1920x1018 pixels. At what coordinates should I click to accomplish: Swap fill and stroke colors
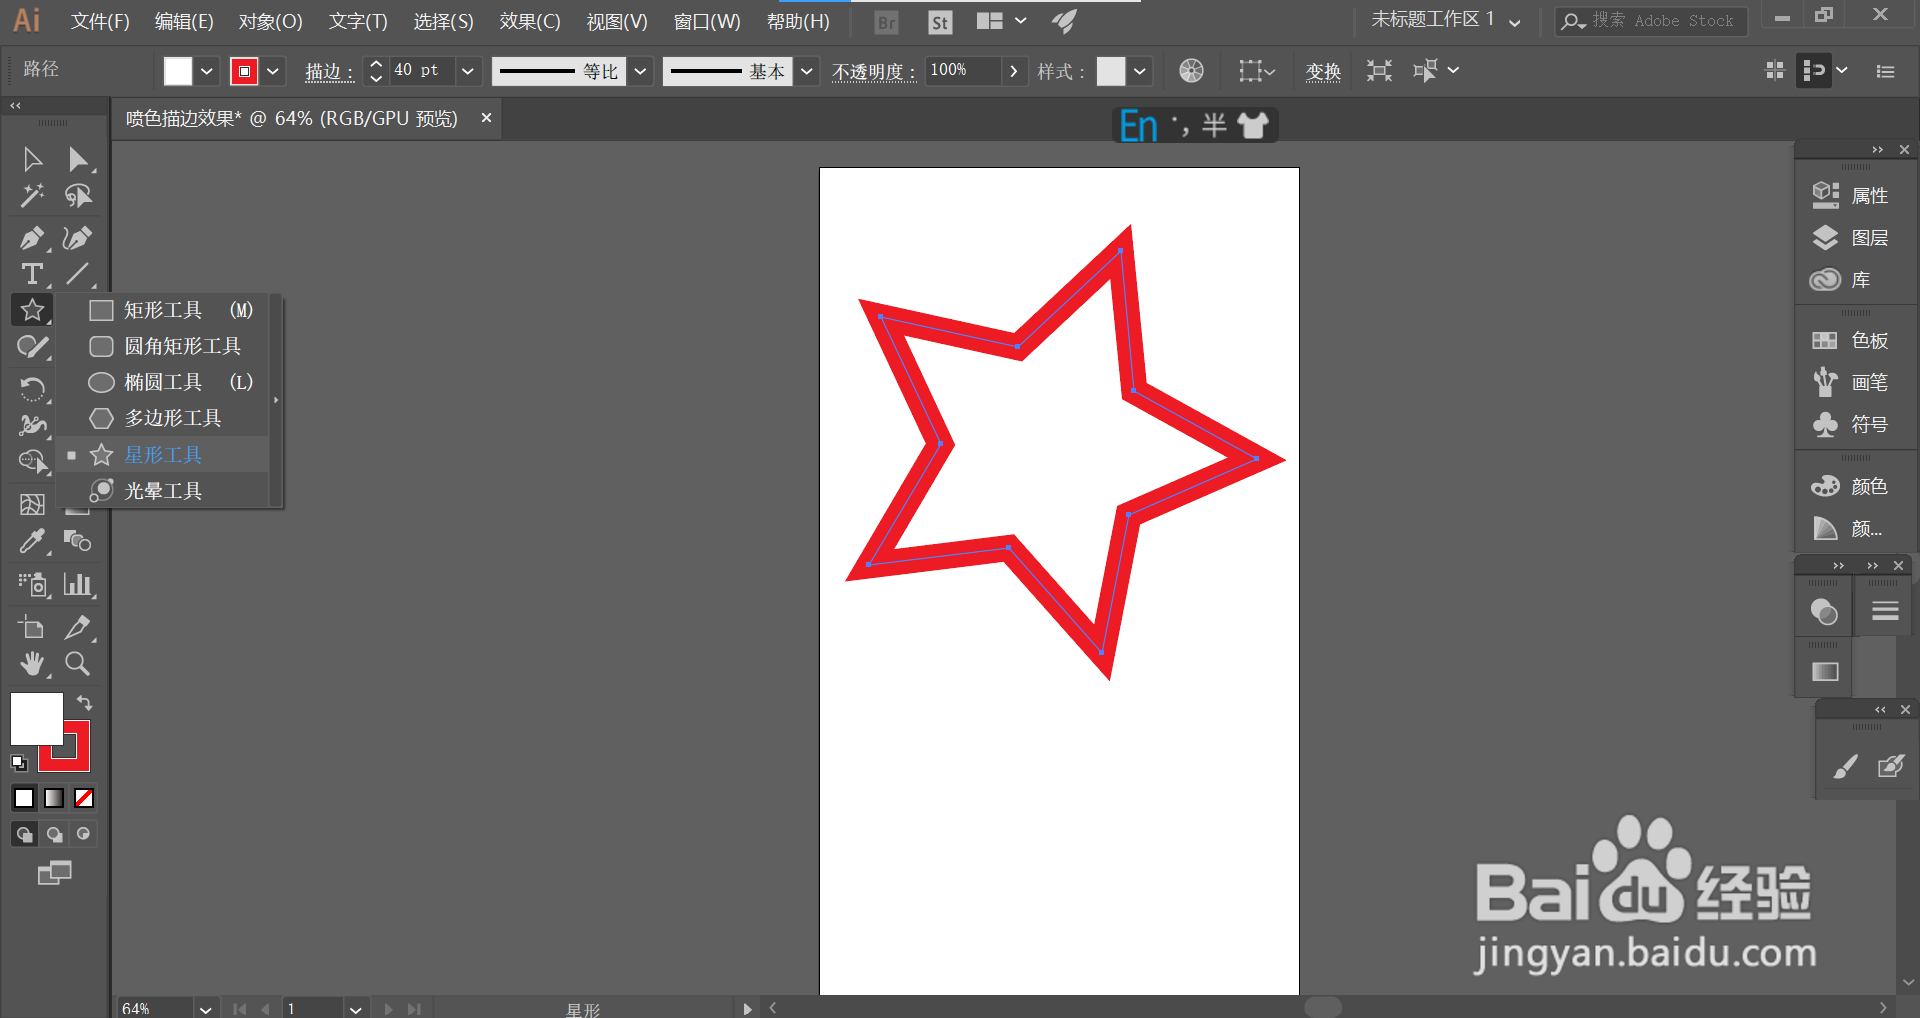84,704
